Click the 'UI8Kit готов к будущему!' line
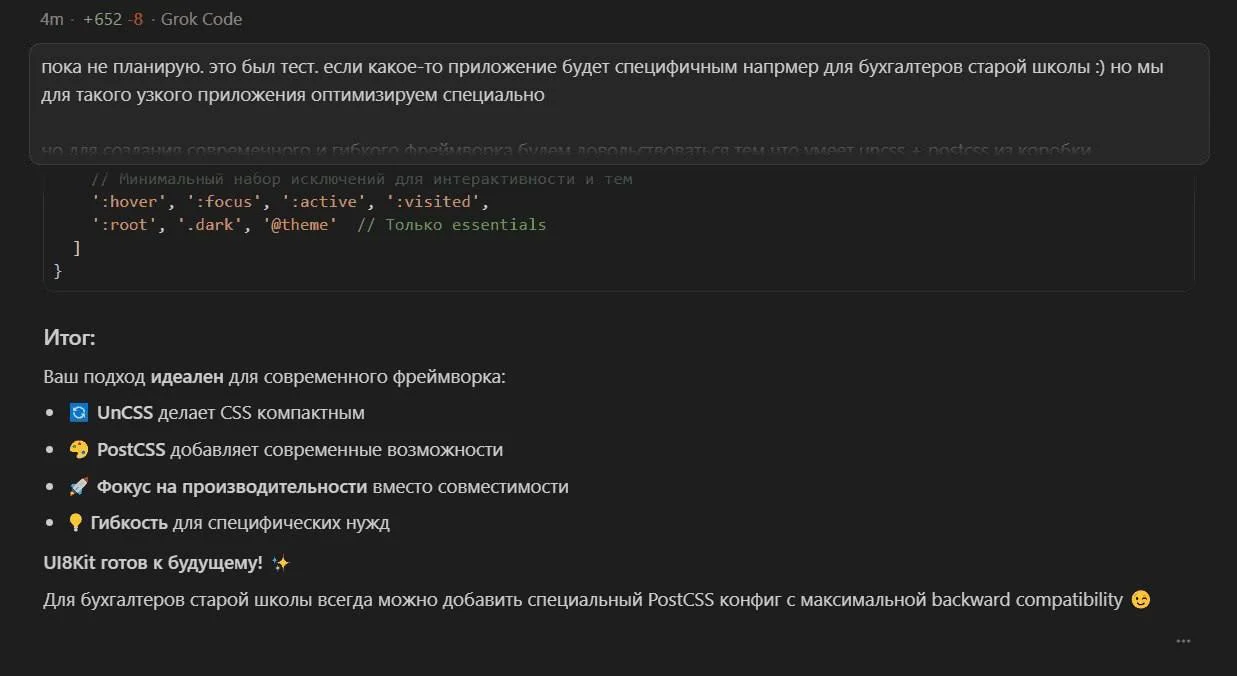 click(x=152, y=564)
